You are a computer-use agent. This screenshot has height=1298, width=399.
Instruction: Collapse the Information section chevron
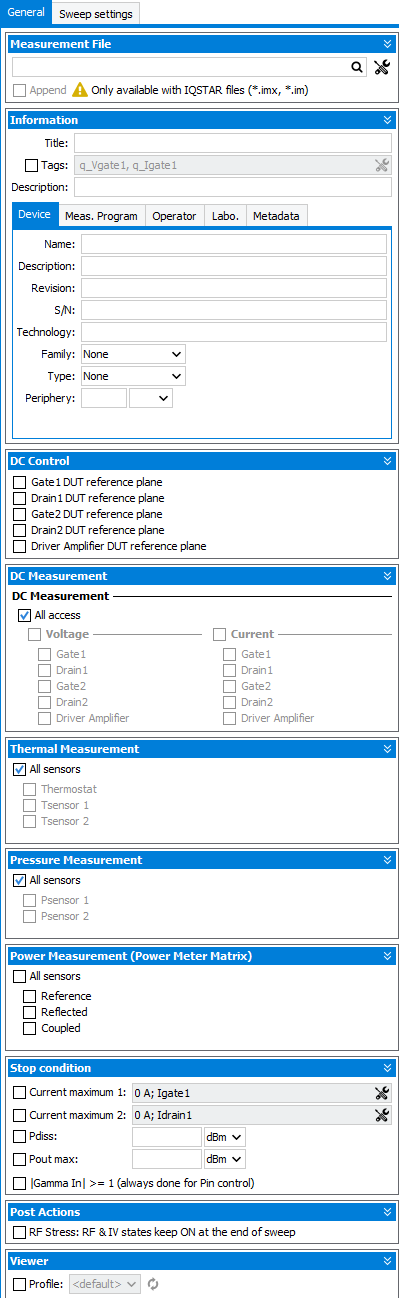pyautogui.click(x=387, y=120)
